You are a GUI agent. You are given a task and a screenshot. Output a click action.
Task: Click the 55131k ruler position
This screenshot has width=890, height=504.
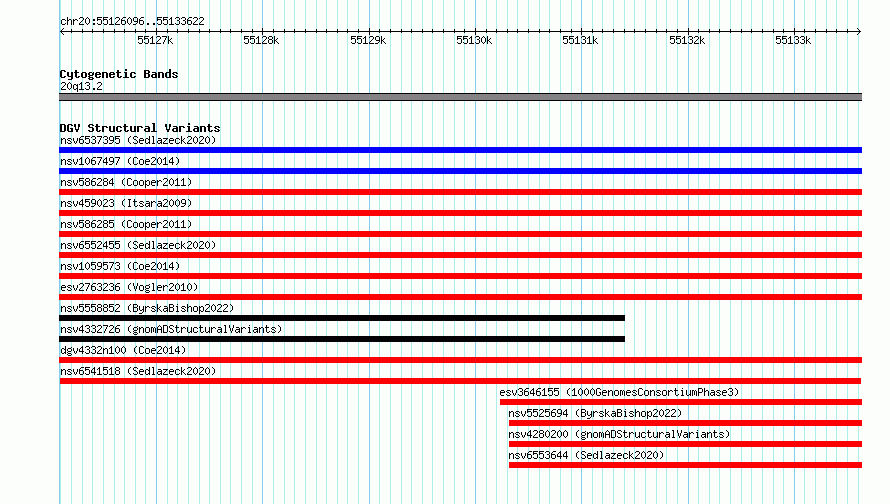coord(580,40)
